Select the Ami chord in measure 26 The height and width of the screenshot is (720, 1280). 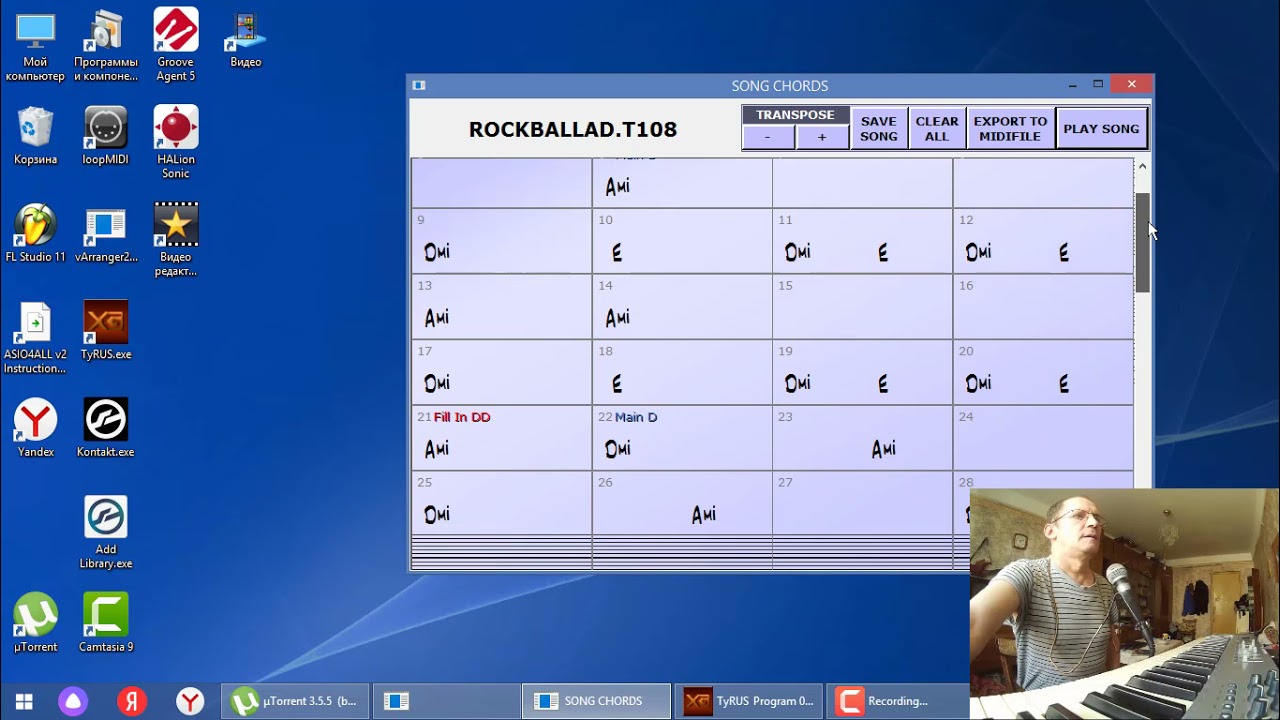[704, 515]
